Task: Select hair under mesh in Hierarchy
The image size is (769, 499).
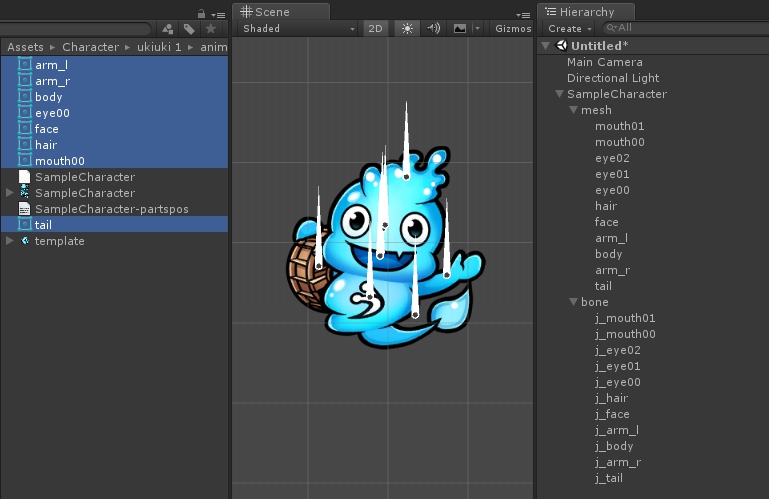Action: (606, 206)
